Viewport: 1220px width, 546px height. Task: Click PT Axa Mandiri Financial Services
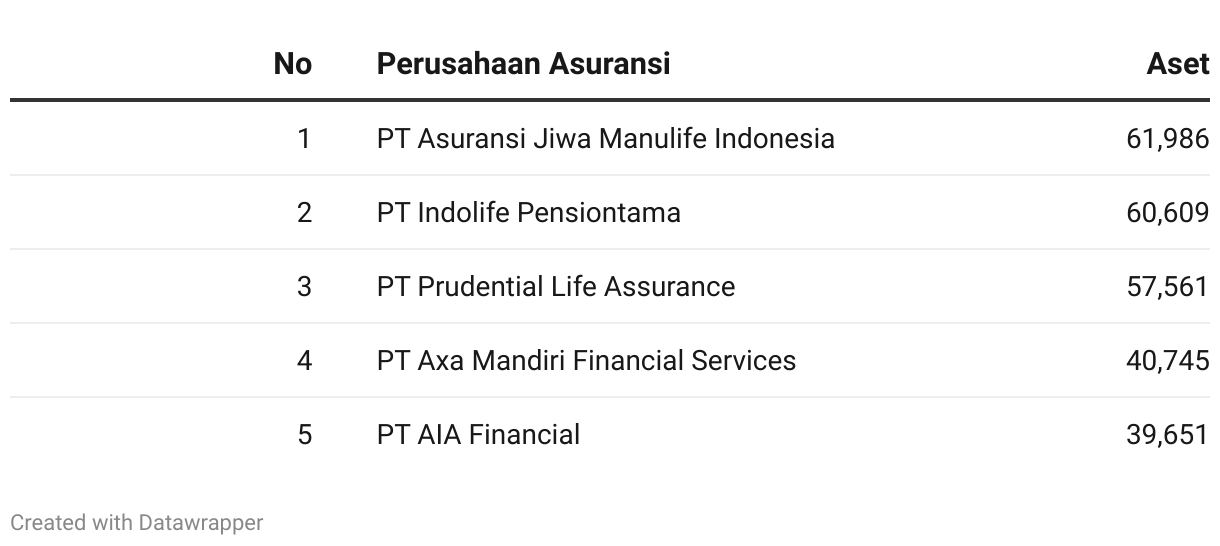[x=586, y=360]
